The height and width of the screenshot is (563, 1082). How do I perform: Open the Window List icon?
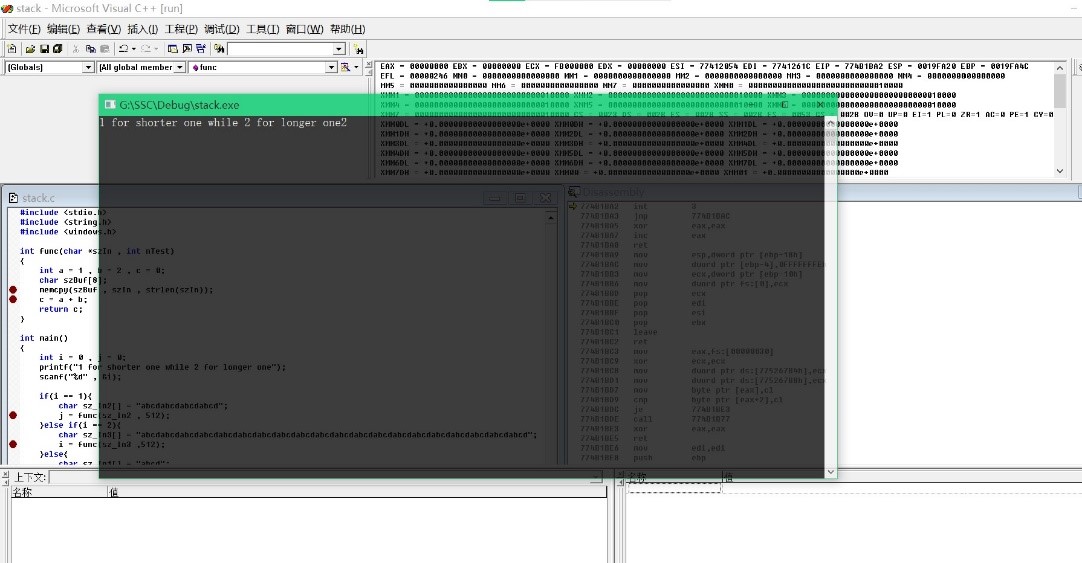[201, 49]
